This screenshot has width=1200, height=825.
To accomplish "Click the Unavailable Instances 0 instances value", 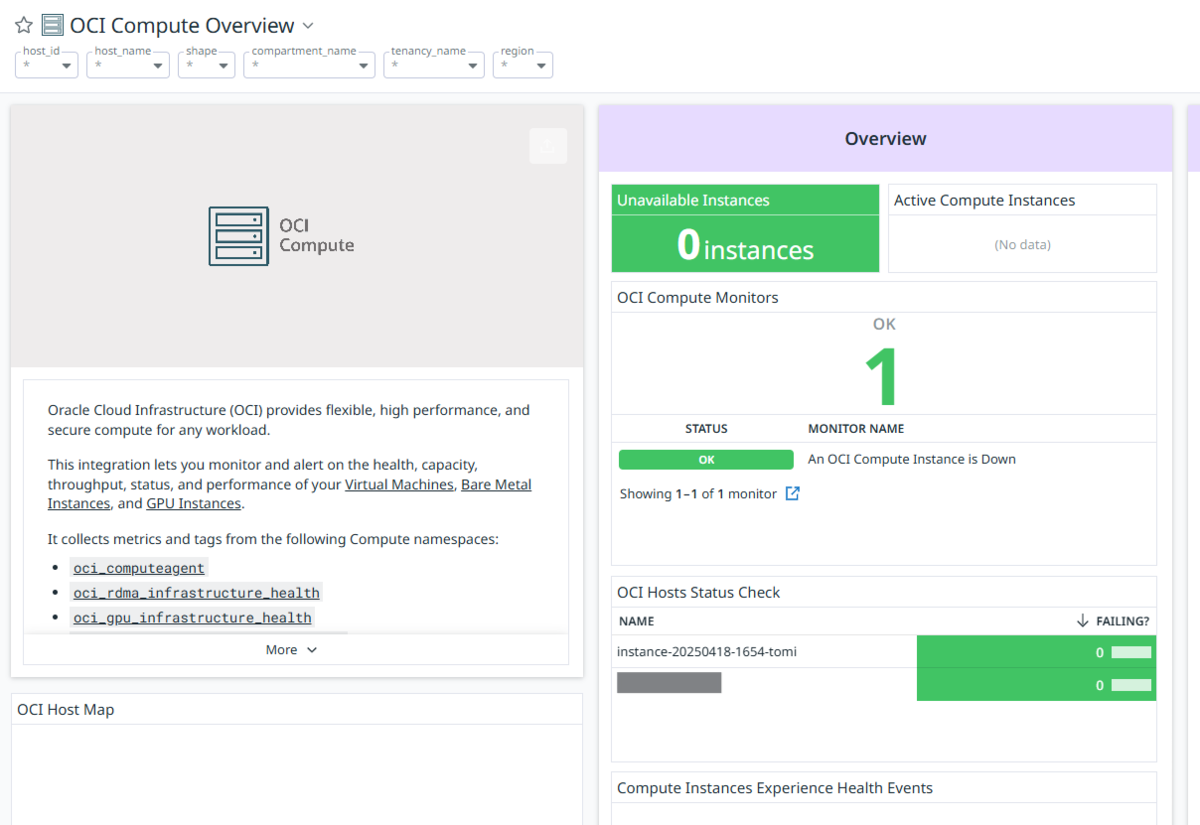I will pyautogui.click(x=745, y=244).
